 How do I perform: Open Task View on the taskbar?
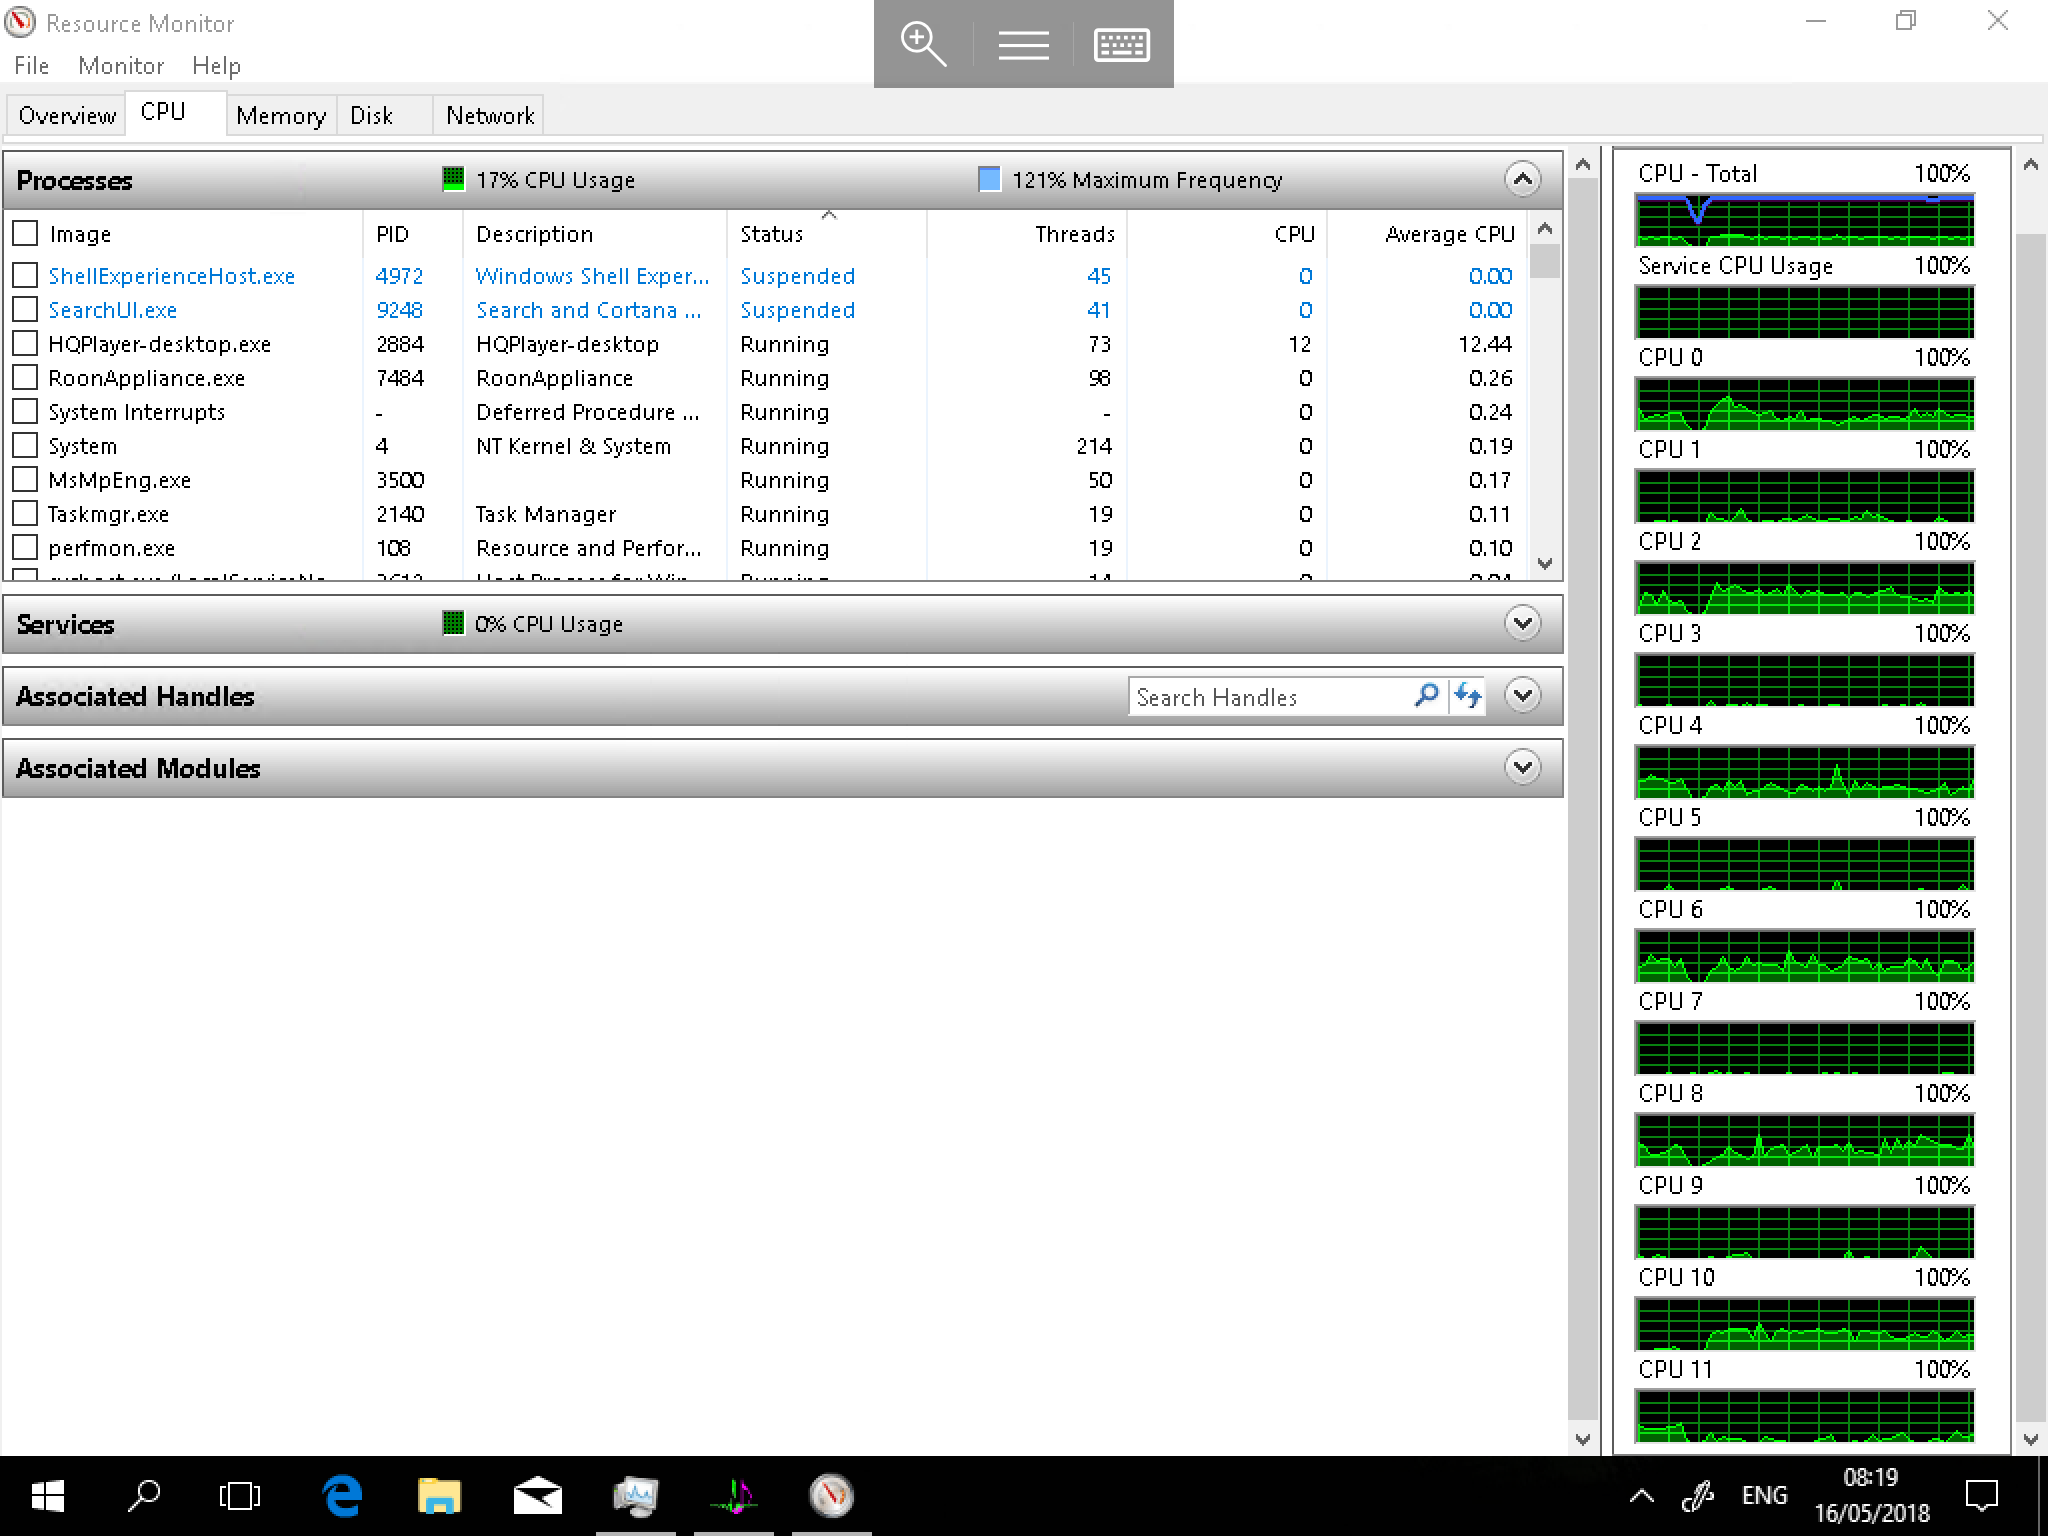coord(240,1496)
